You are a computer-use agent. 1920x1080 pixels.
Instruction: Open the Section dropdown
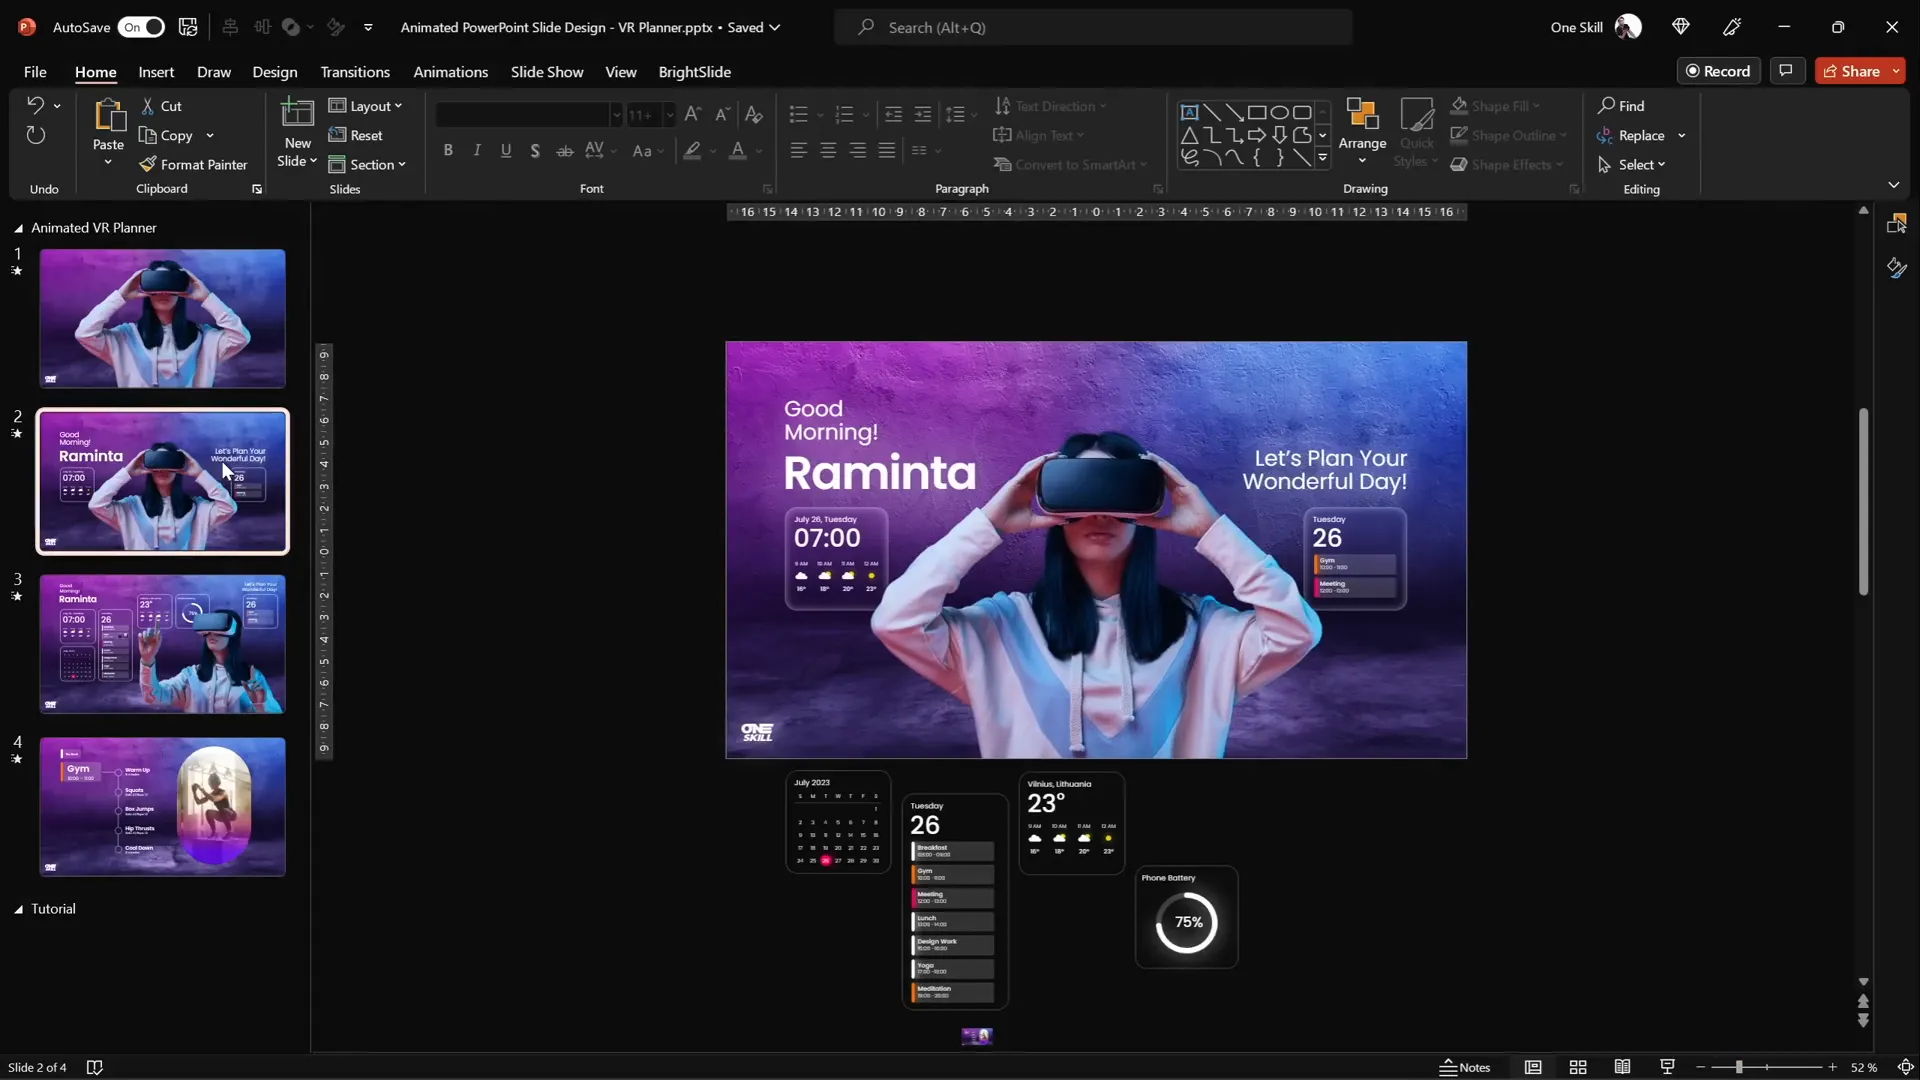pos(367,164)
